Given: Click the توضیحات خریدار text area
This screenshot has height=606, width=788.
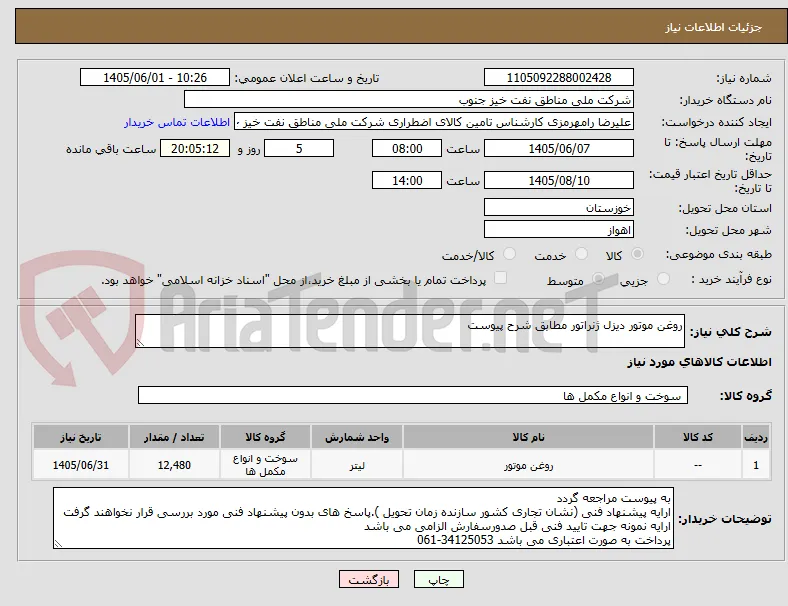Looking at the screenshot, I should tap(363, 518).
